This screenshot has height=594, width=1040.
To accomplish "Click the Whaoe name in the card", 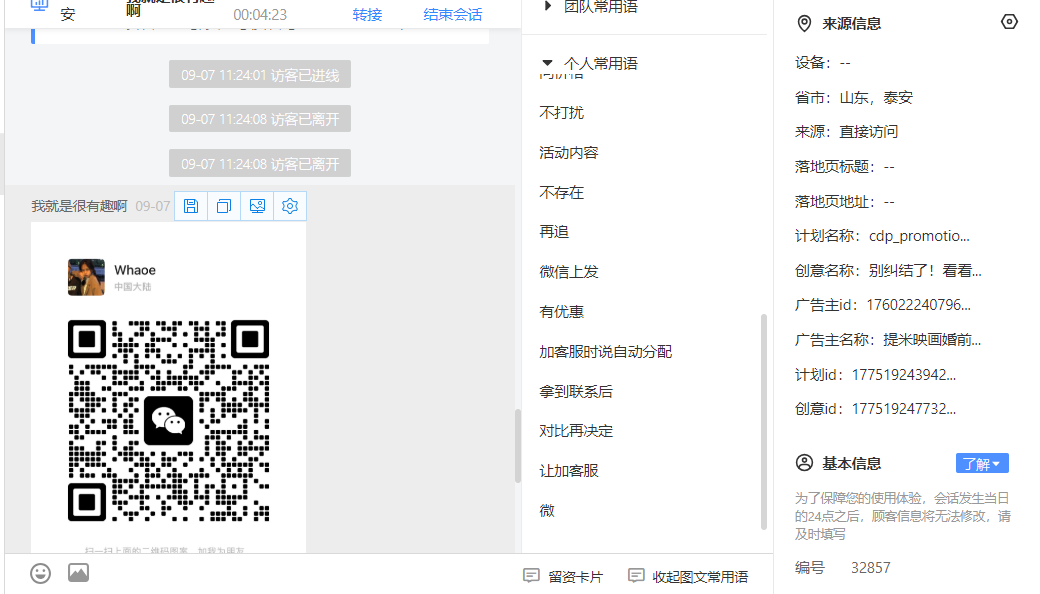I will (135, 270).
